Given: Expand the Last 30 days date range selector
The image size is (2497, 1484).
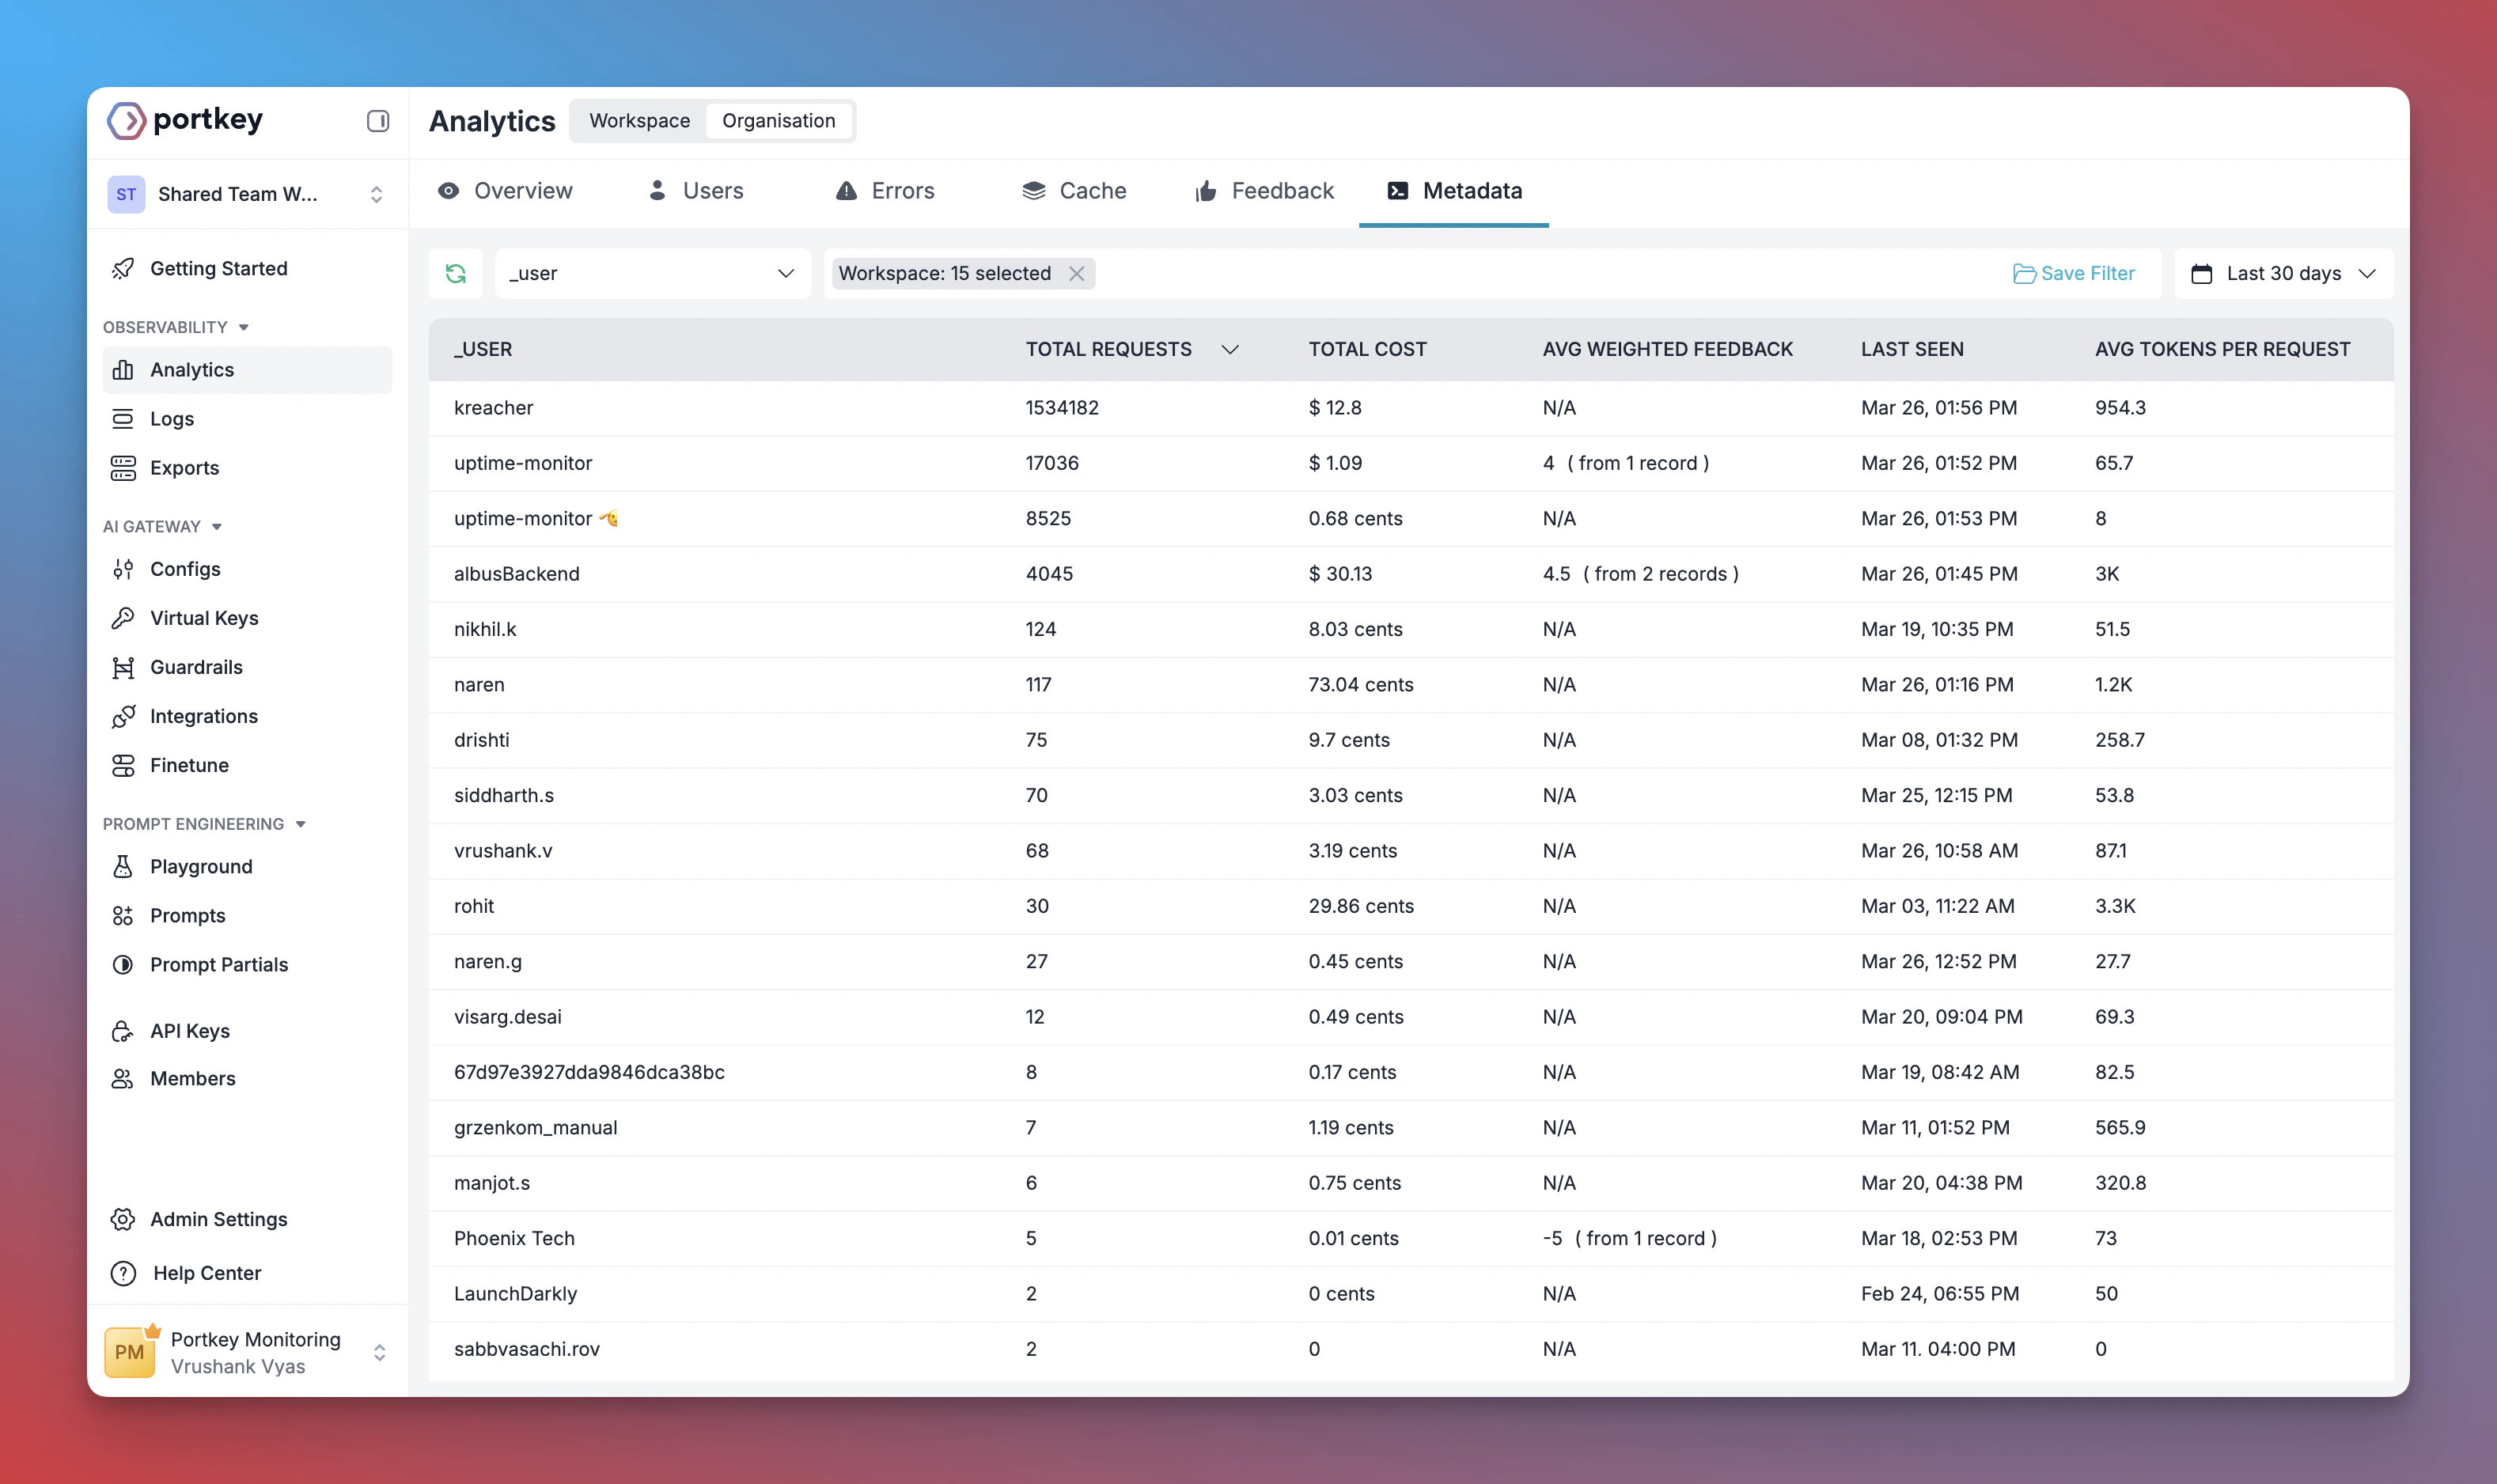Looking at the screenshot, I should 2285,273.
